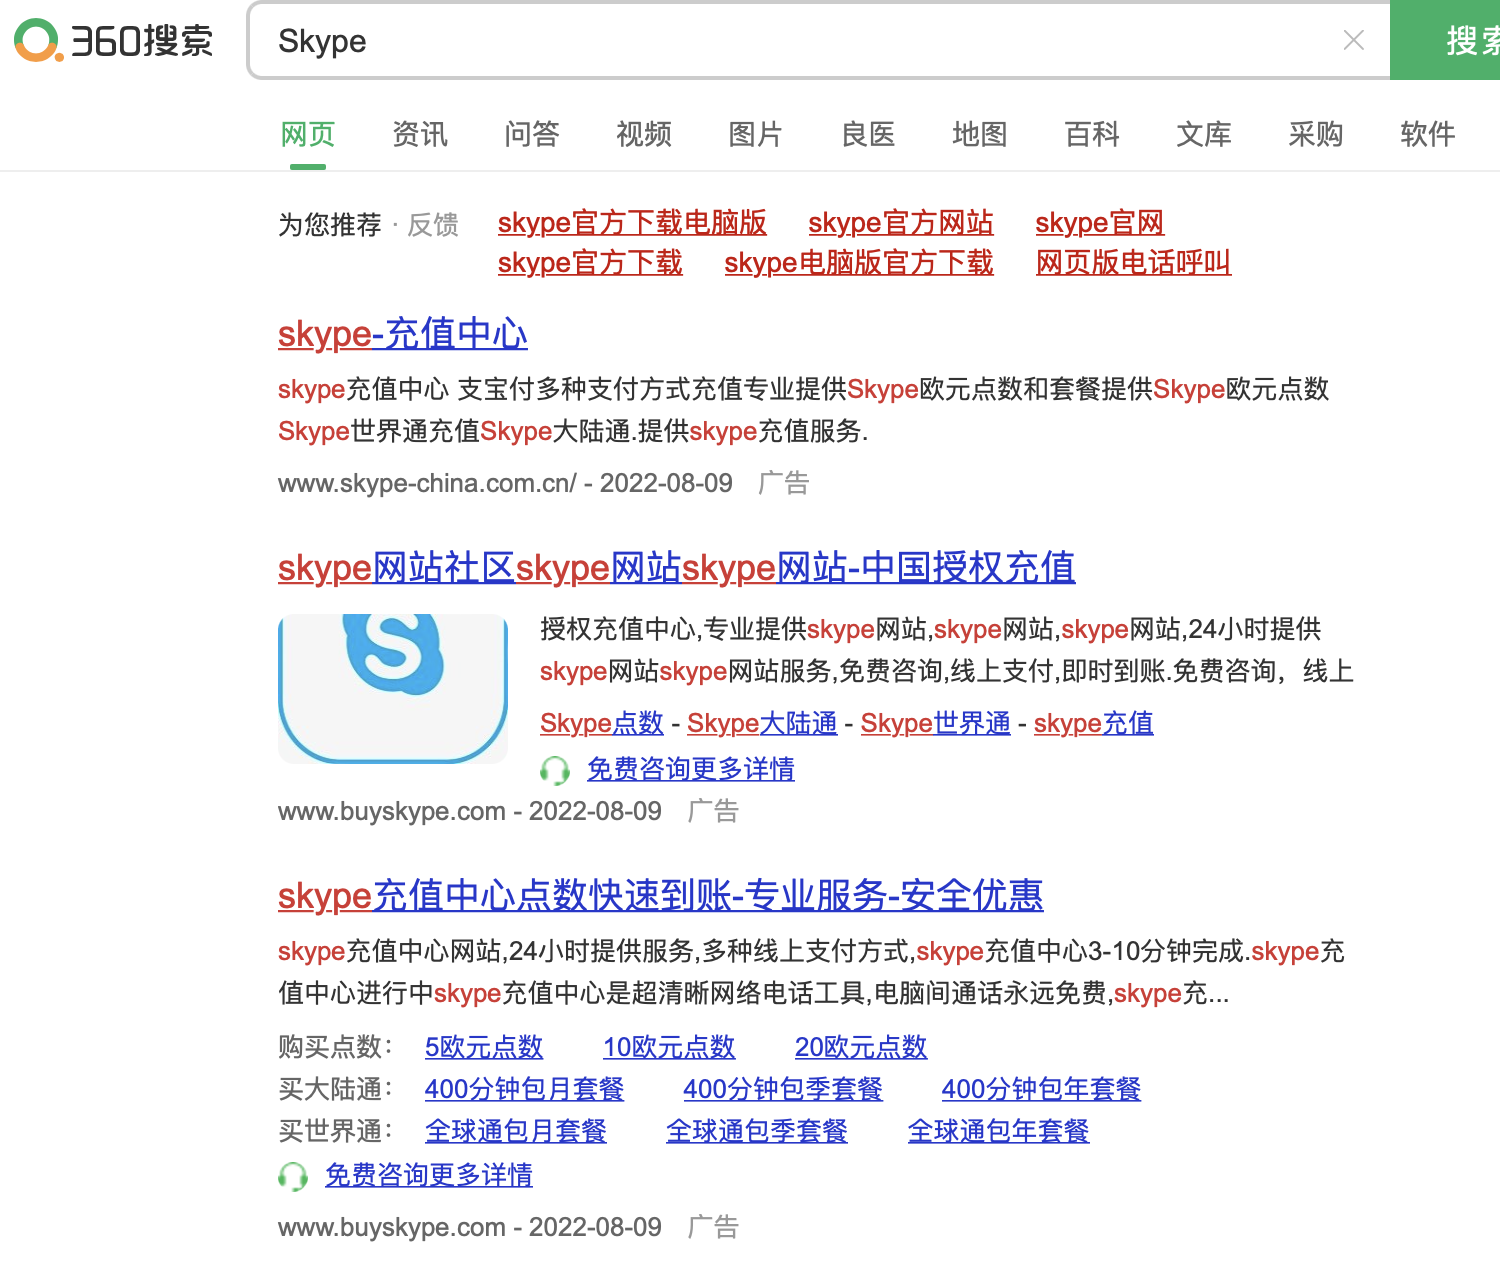1500x1288 pixels.
Task: Open suggestion 网页版电话呼叫
Action: coord(1133,263)
